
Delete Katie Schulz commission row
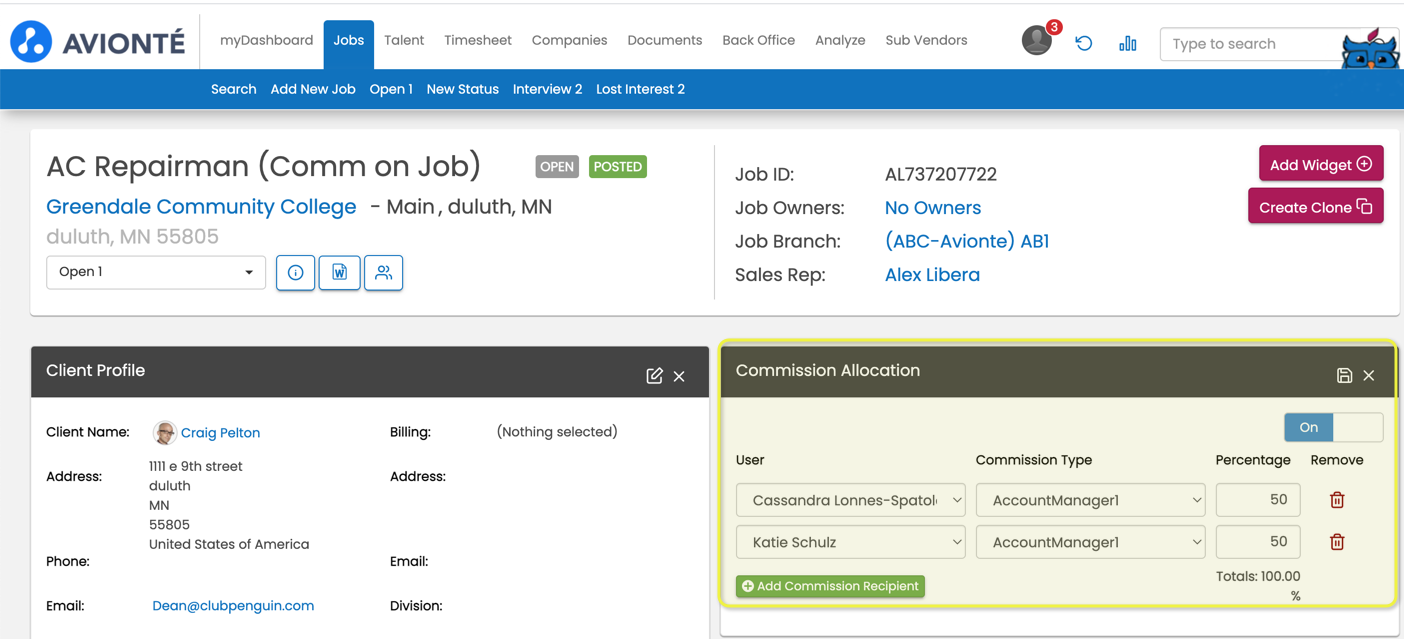pyautogui.click(x=1337, y=542)
